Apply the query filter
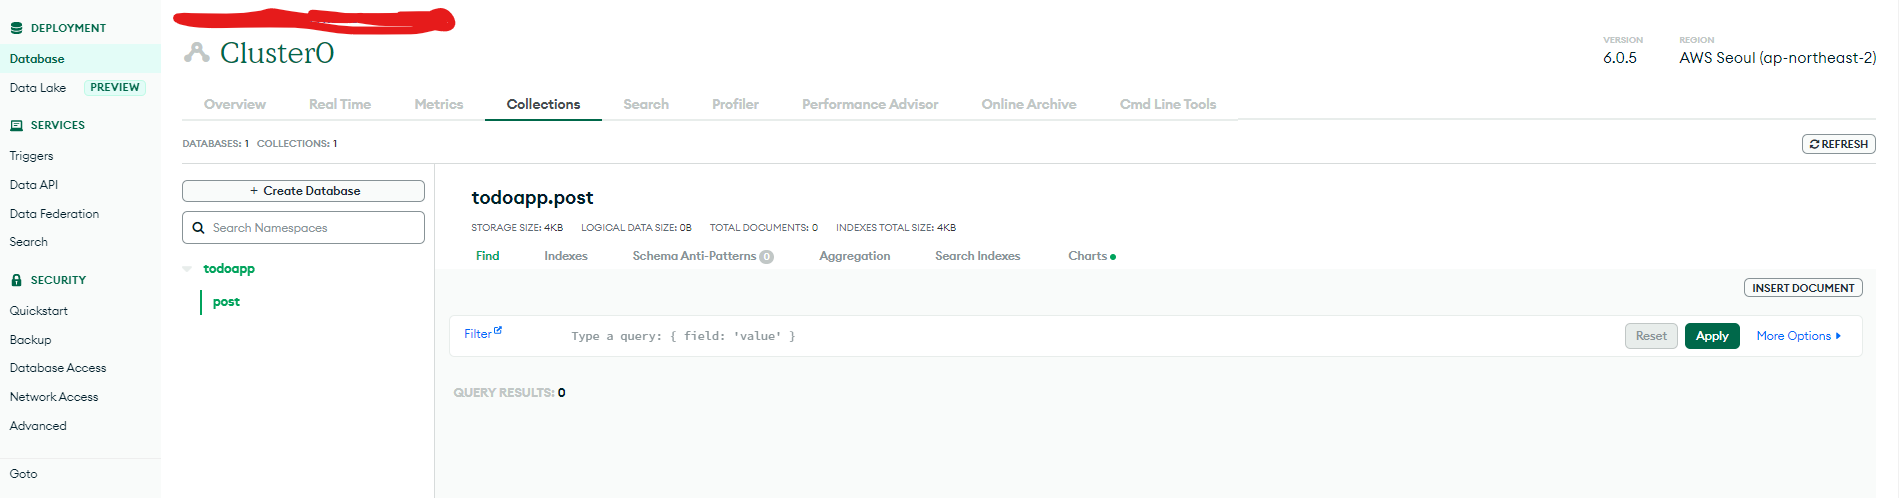 tap(1712, 336)
